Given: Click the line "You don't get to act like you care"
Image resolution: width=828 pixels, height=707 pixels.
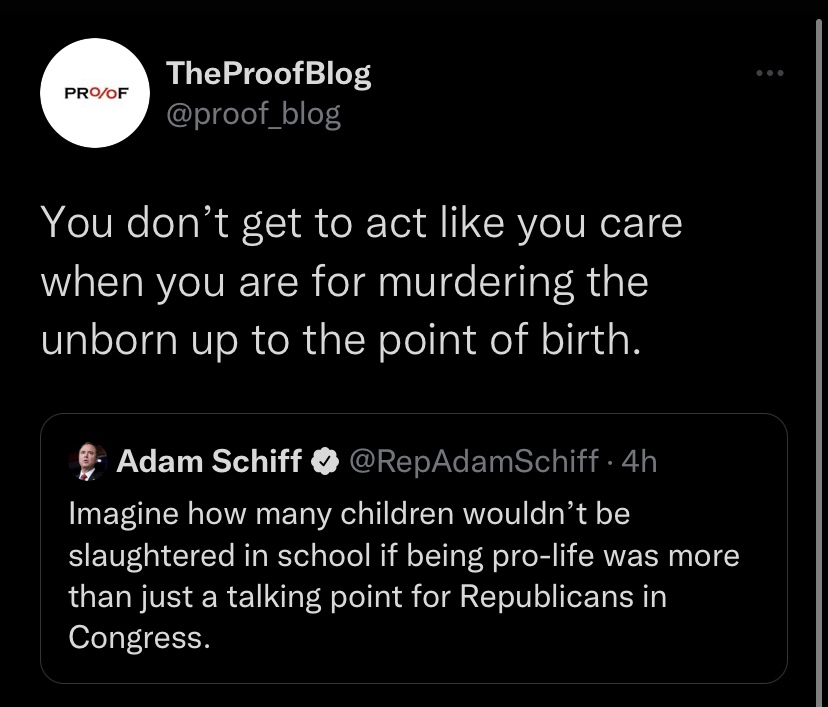Looking at the screenshot, I should point(361,223).
